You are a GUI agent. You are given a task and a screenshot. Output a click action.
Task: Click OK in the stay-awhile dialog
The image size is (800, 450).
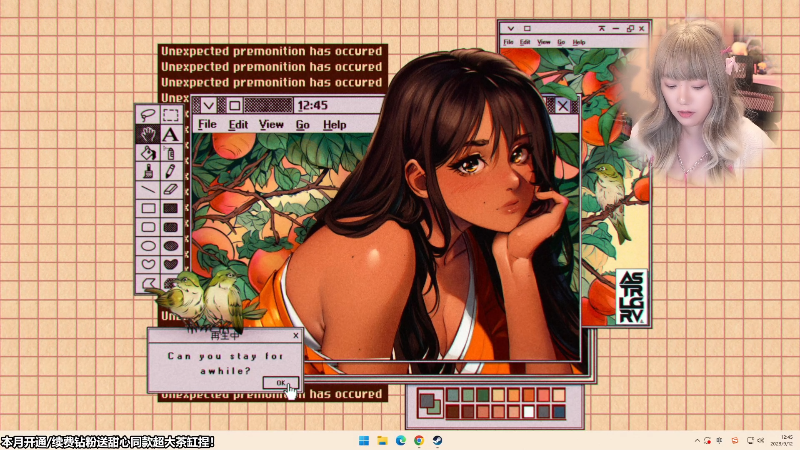[281, 383]
